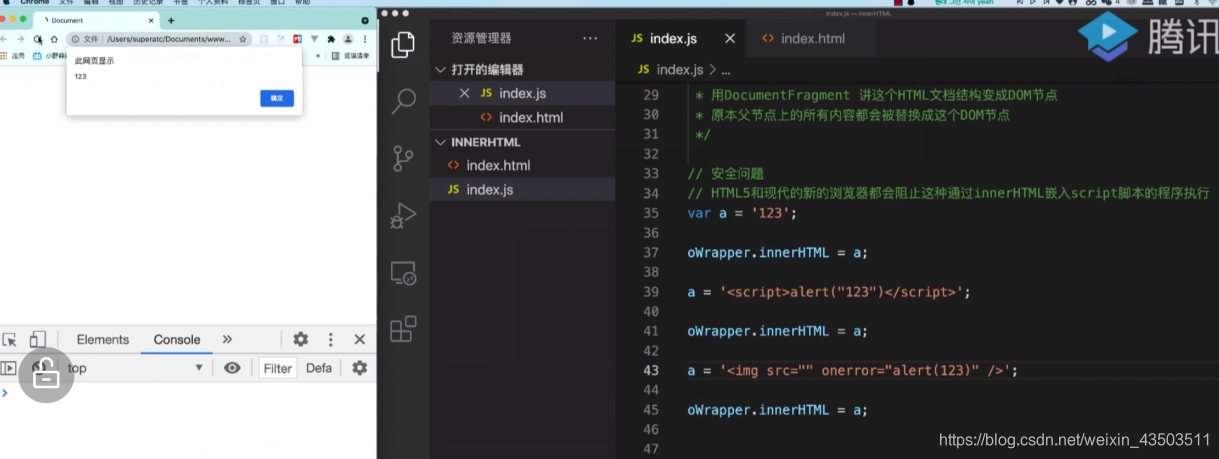Open the explorer panel's more actions menu

coord(590,38)
